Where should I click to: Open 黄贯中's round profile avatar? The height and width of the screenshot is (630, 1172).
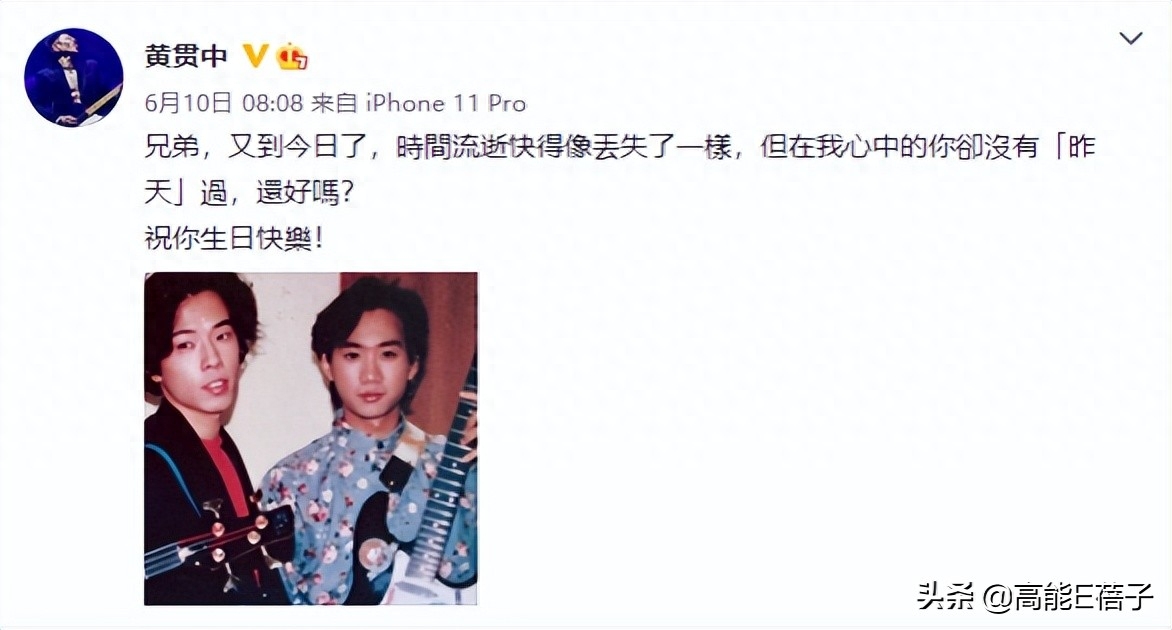click(73, 77)
